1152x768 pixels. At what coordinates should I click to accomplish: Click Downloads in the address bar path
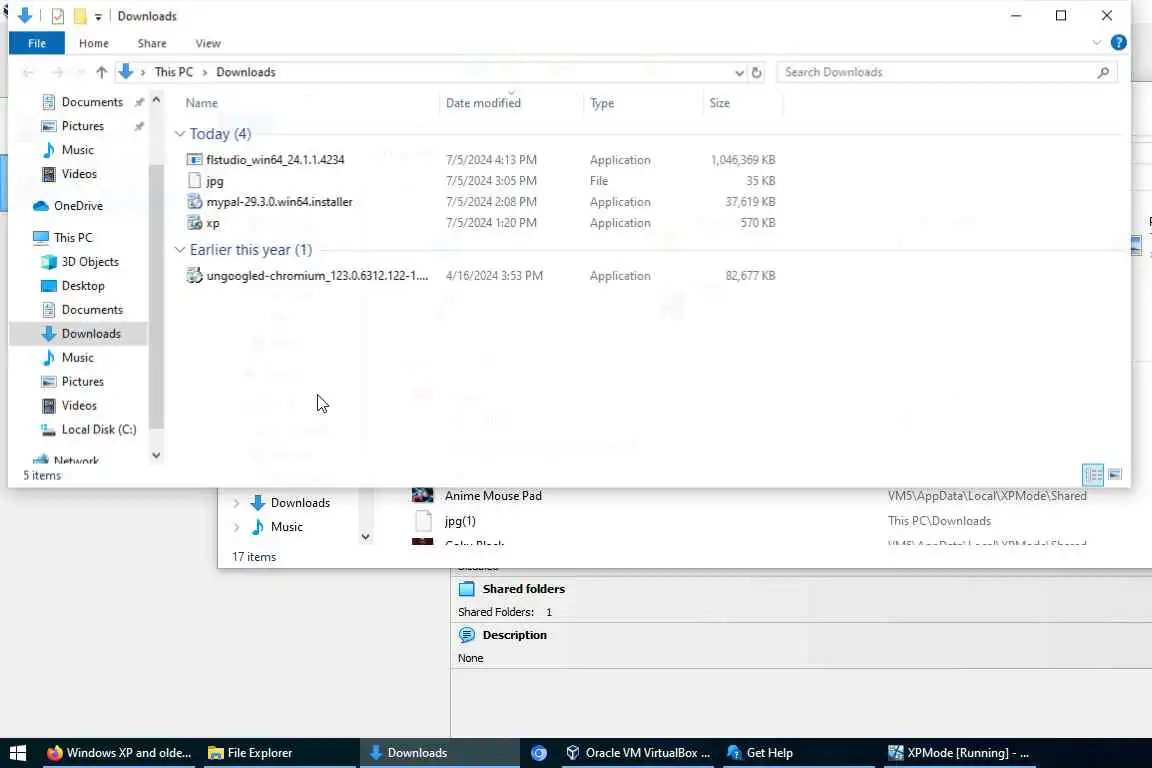click(245, 72)
